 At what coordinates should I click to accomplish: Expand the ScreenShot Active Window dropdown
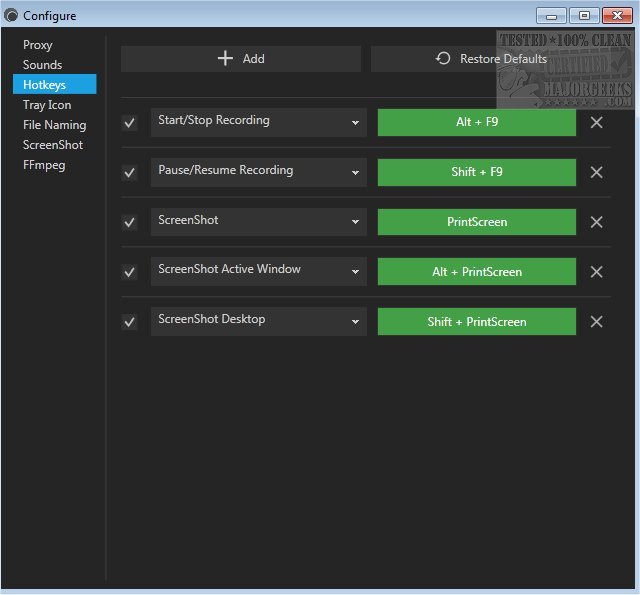(259, 272)
